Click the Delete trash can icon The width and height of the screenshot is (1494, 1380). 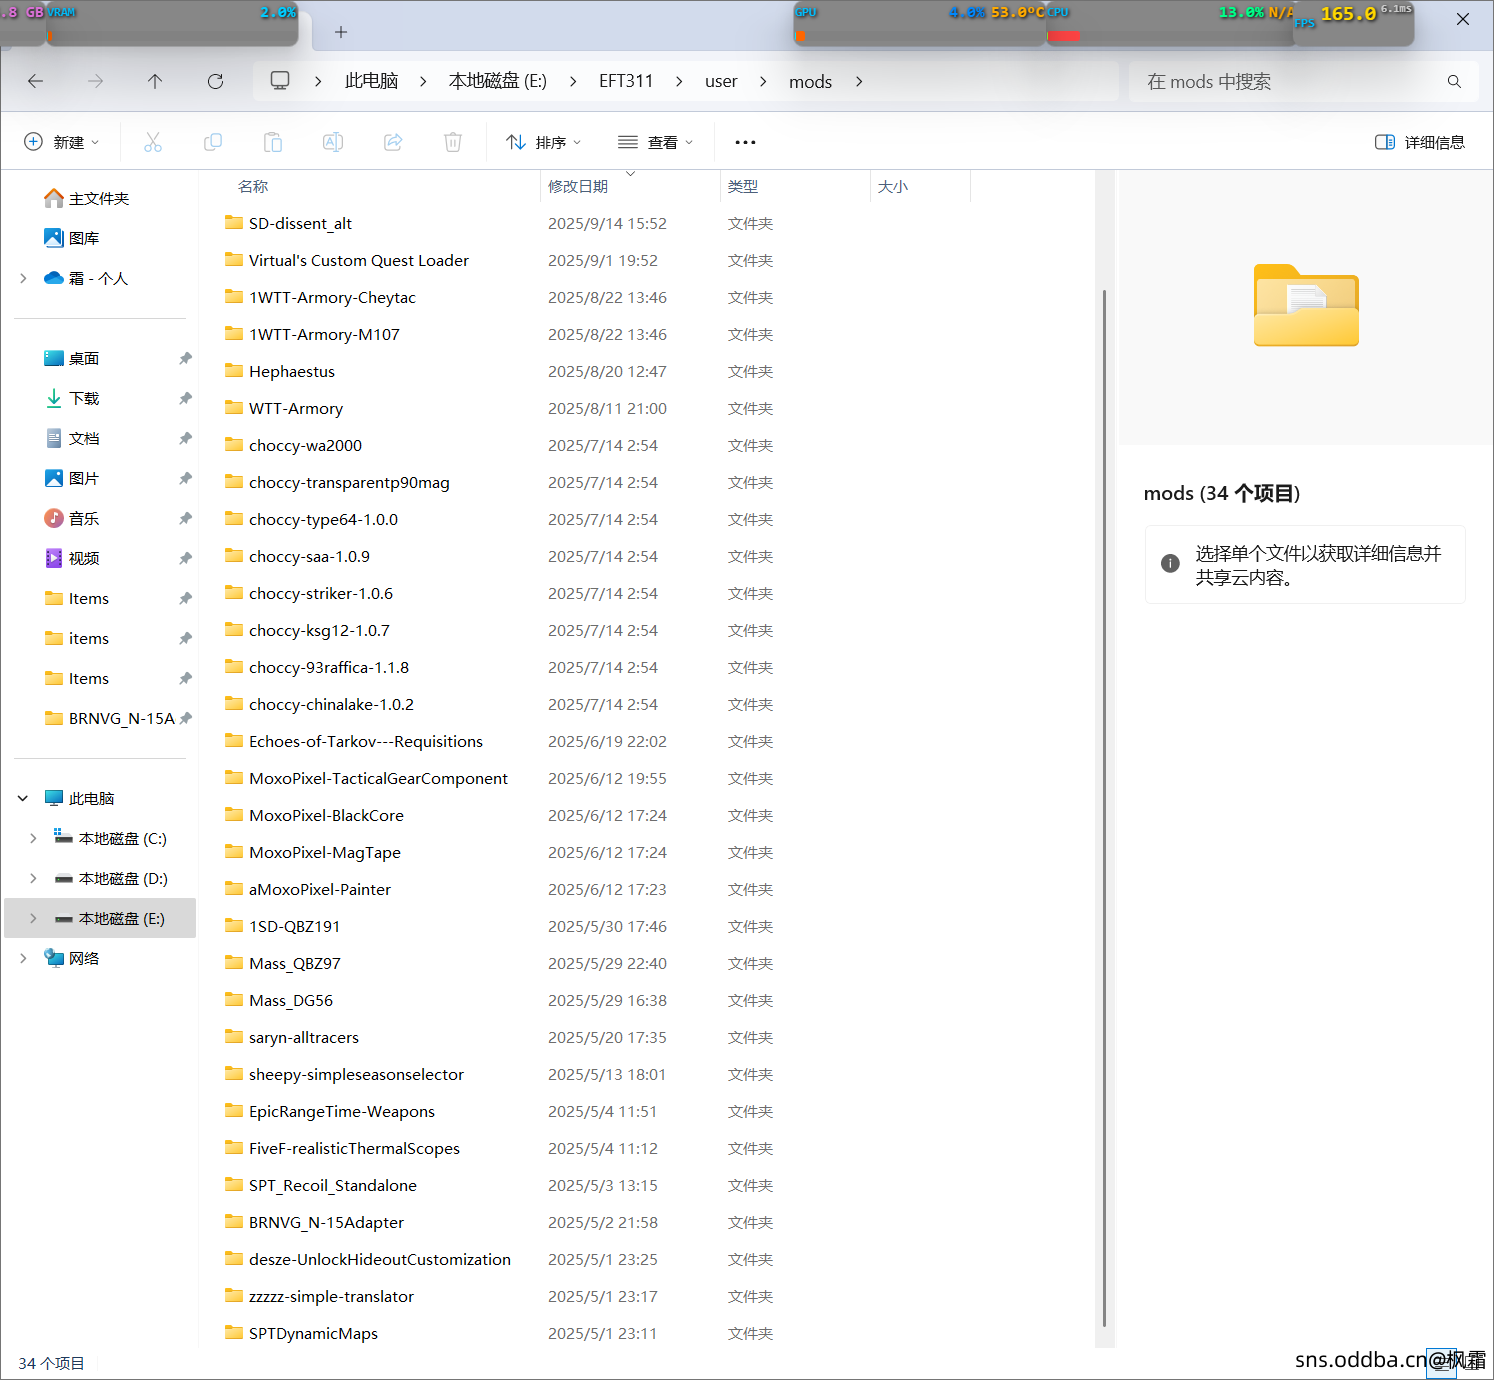tap(453, 142)
